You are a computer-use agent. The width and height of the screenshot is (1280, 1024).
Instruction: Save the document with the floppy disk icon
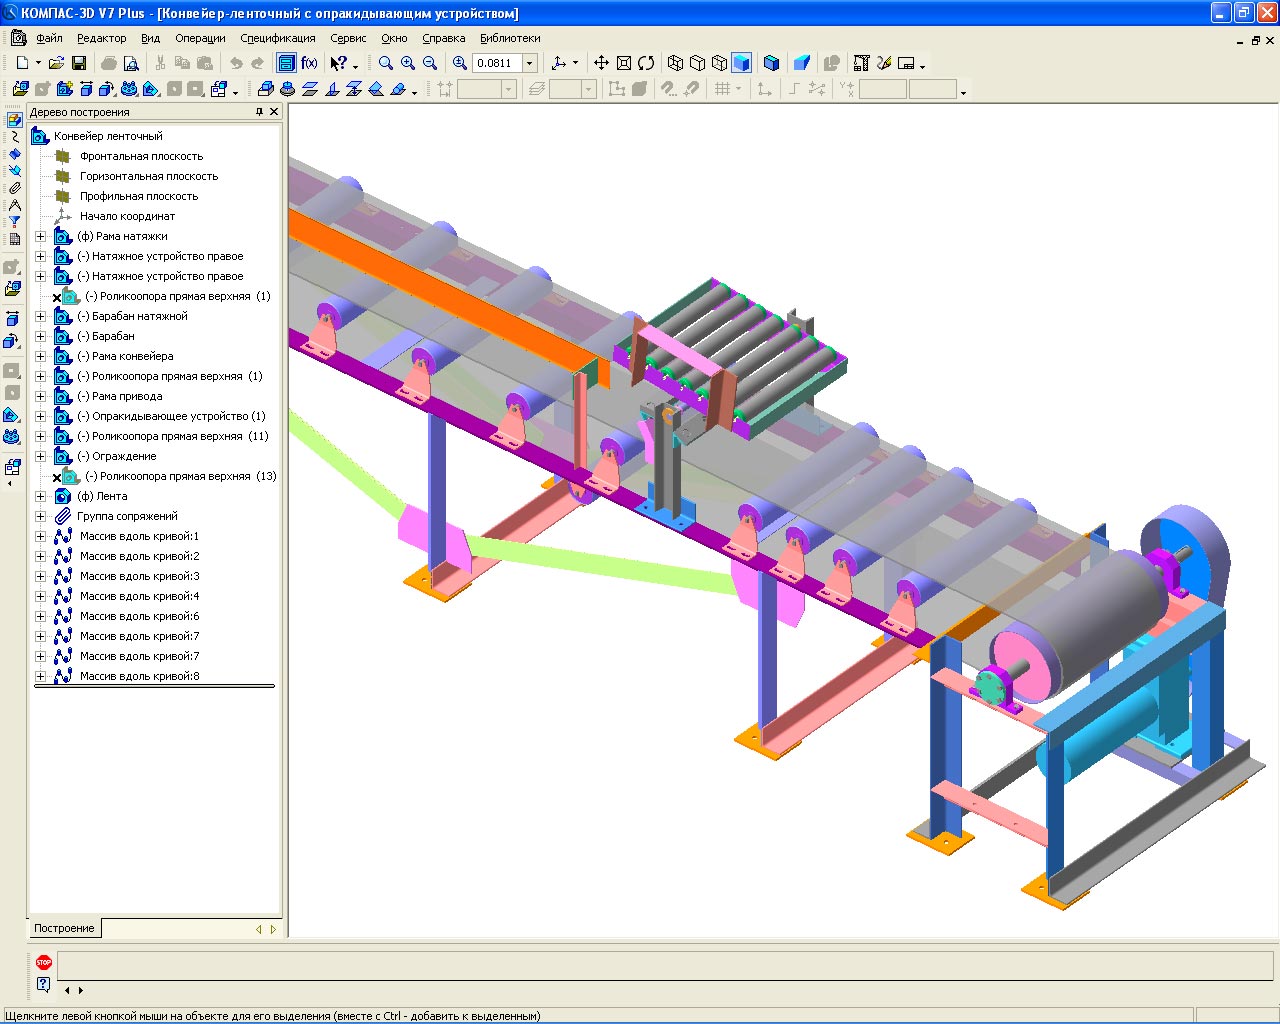(79, 63)
